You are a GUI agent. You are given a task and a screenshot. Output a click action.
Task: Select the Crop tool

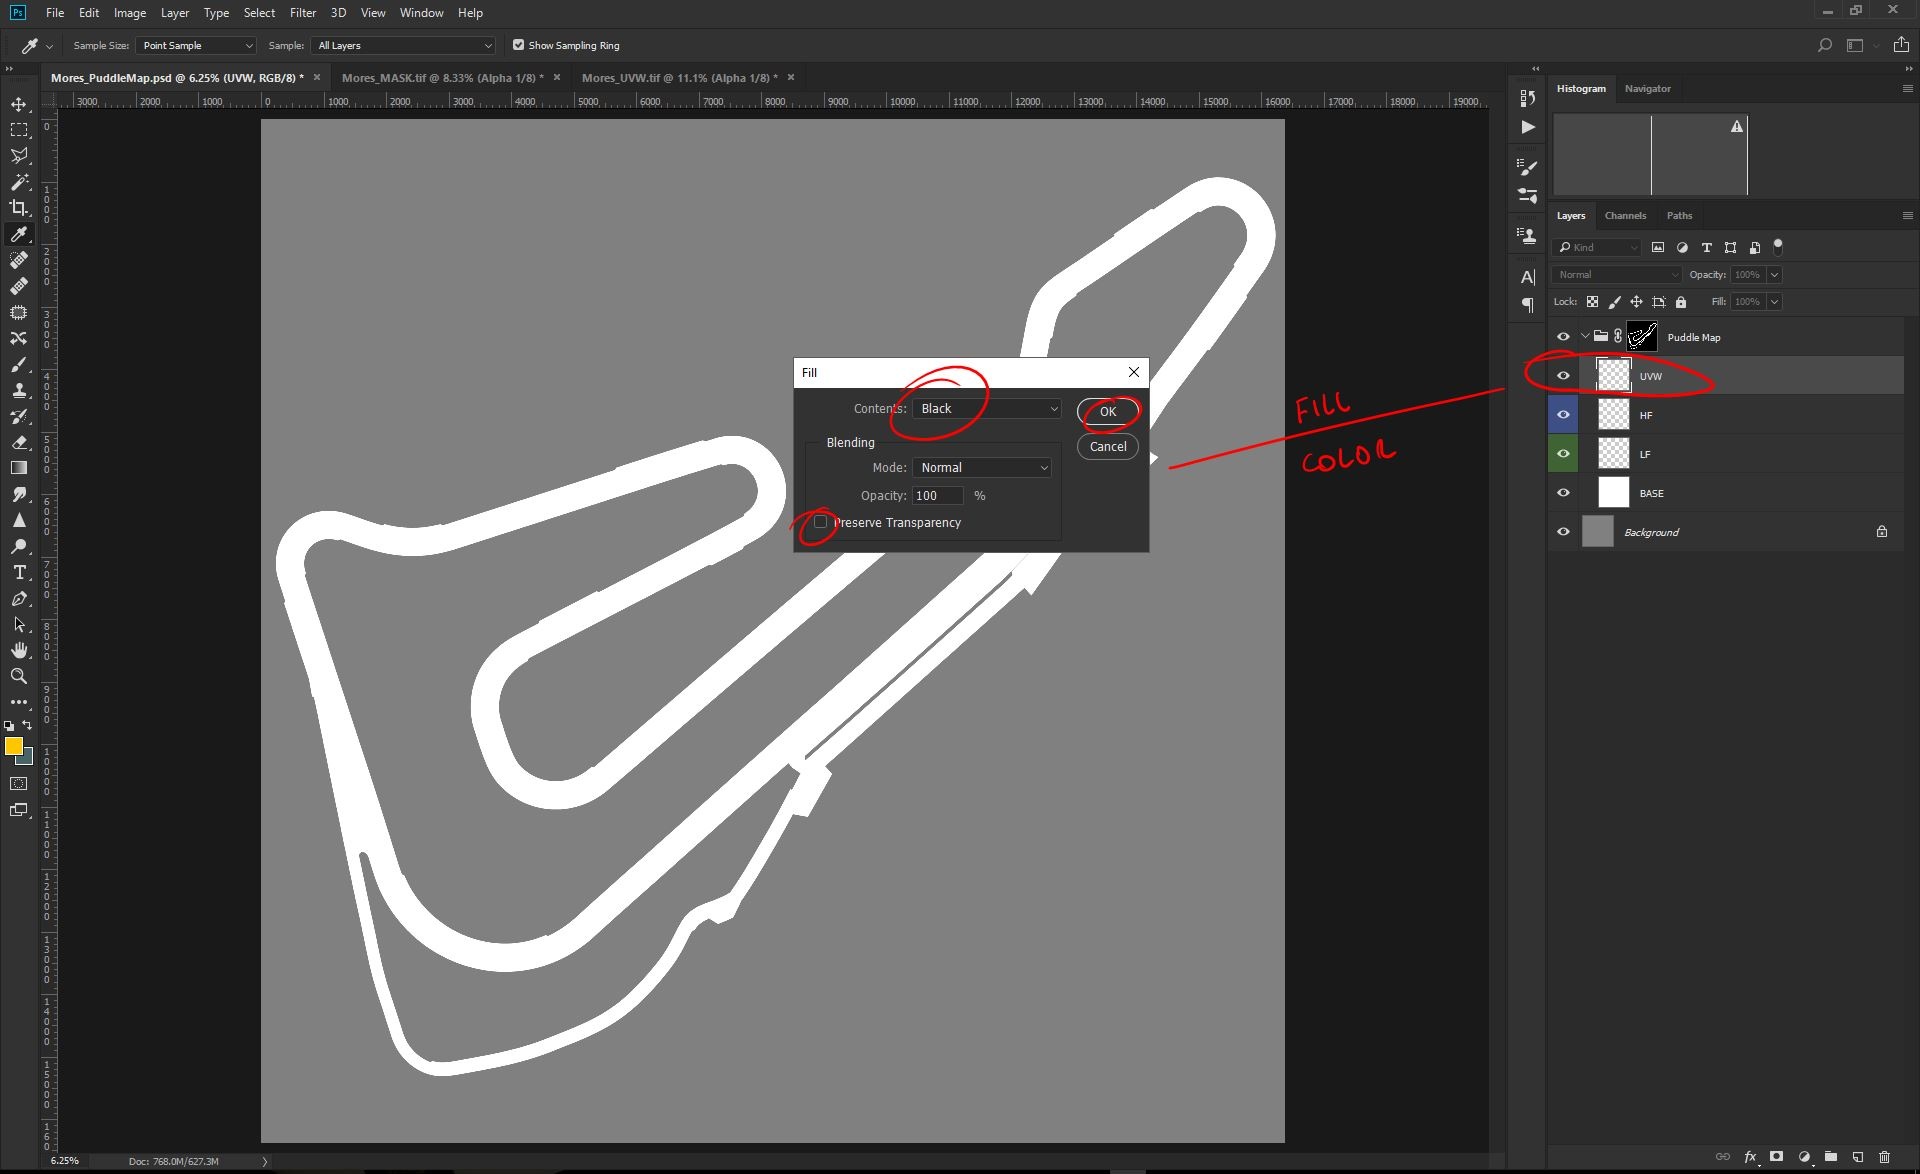19,208
